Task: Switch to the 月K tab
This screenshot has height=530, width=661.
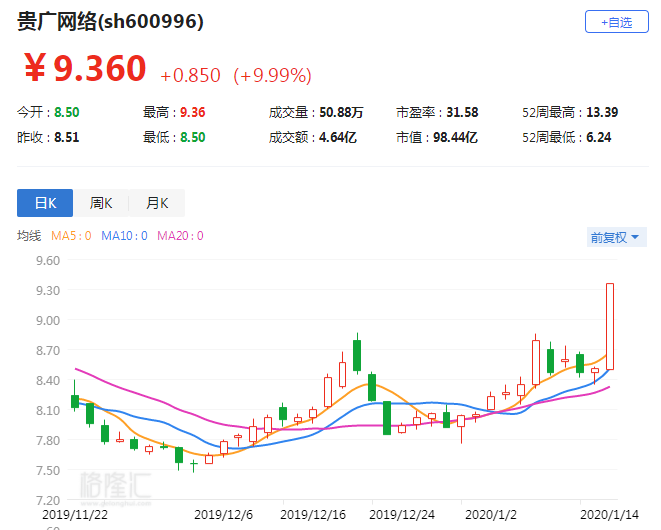Action: (x=157, y=203)
